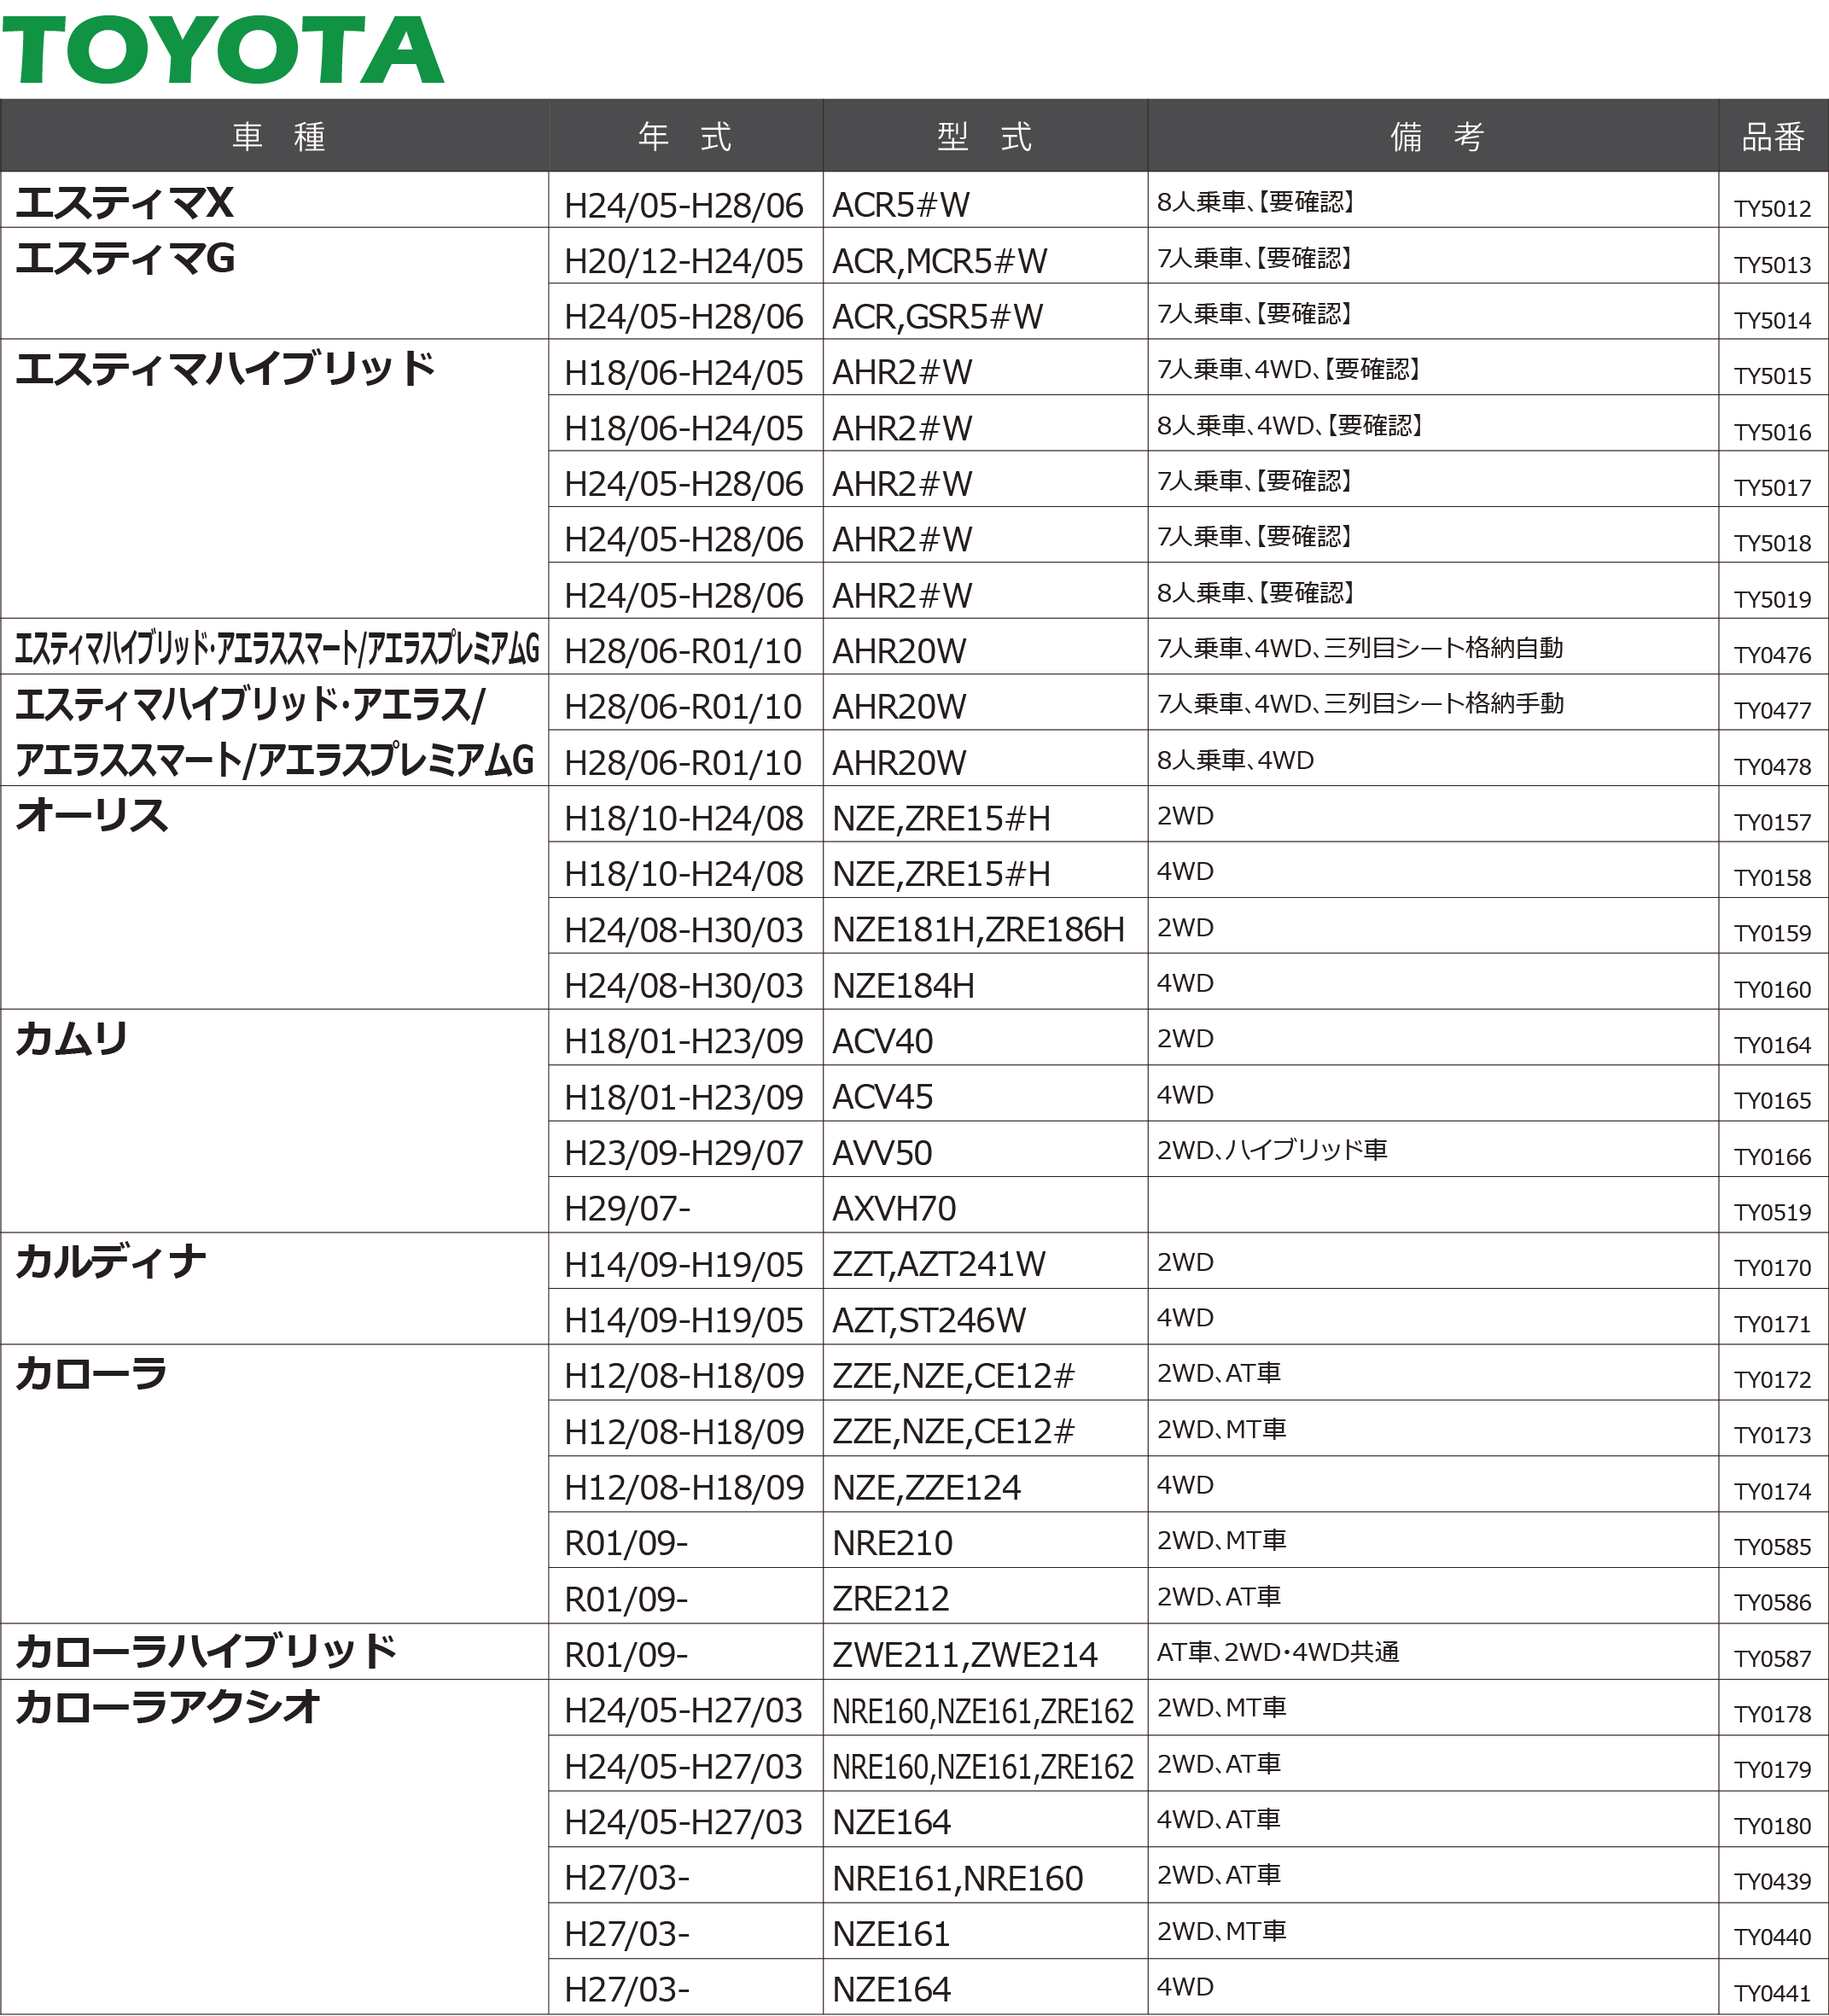This screenshot has height=2016, width=1829.
Task: Select part number TY0587
Action: [x=1772, y=1658]
